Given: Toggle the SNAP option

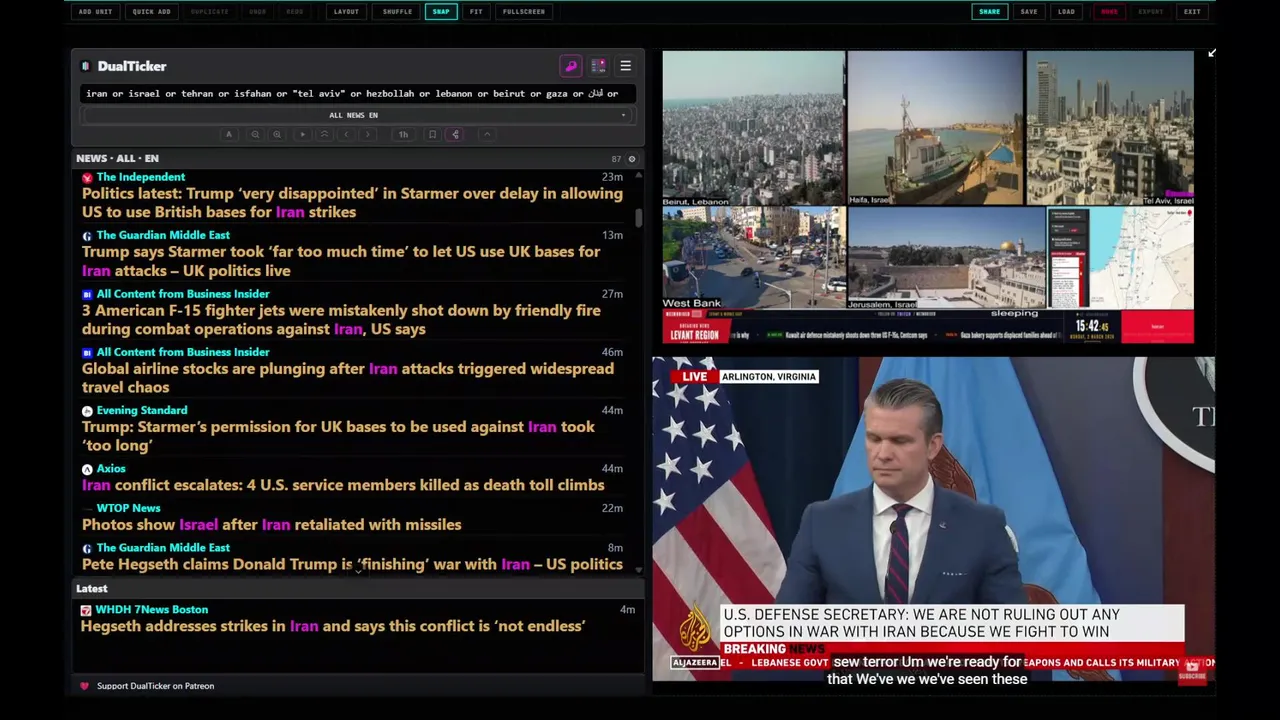Looking at the screenshot, I should coord(441,12).
